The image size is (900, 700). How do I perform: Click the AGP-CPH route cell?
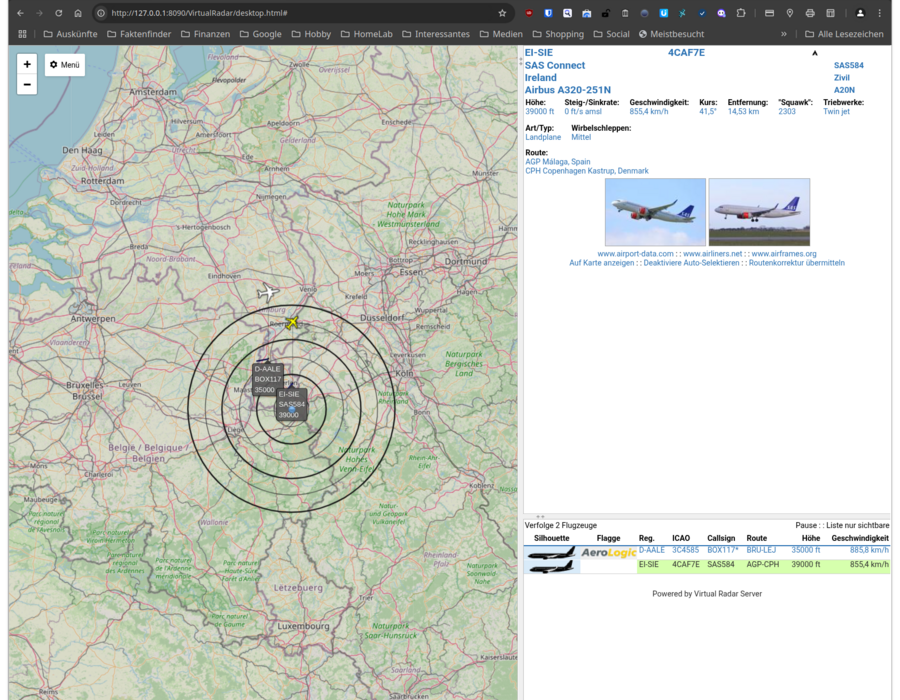click(763, 565)
